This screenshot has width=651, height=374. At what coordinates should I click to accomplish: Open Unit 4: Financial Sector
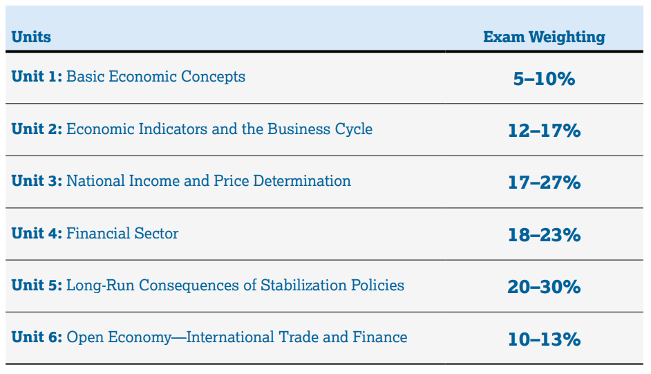coord(95,233)
